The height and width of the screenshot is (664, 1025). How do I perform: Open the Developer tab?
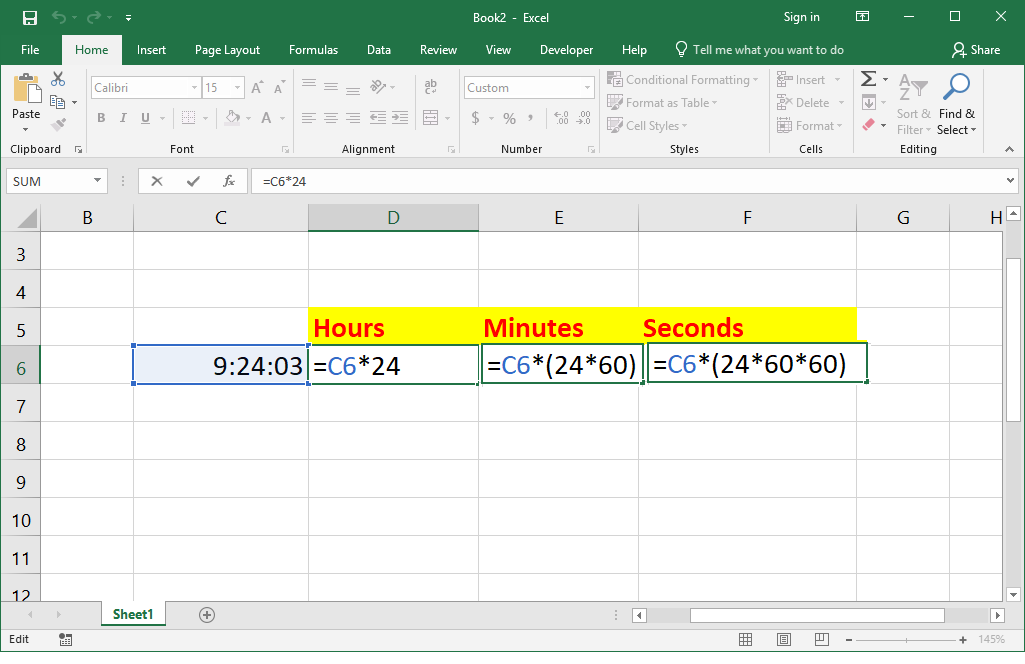566,49
